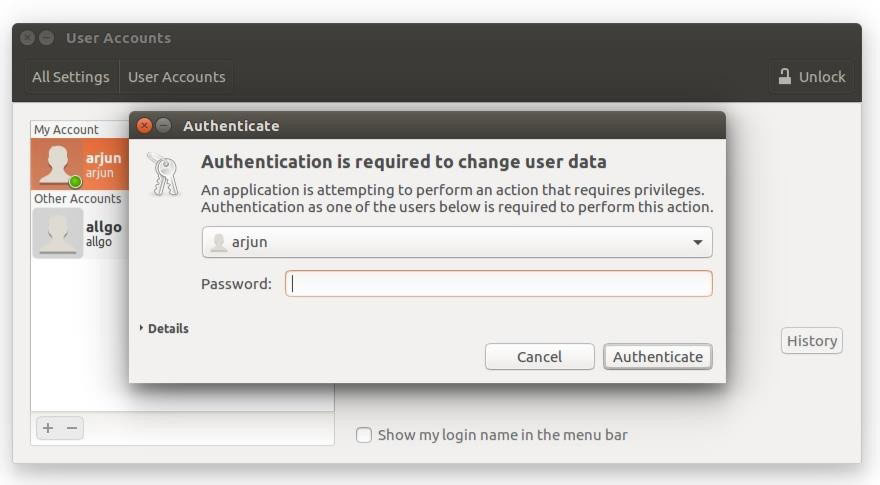Click User Accounts in header bar
Image resolution: width=880 pixels, height=485 pixels.
click(176, 77)
